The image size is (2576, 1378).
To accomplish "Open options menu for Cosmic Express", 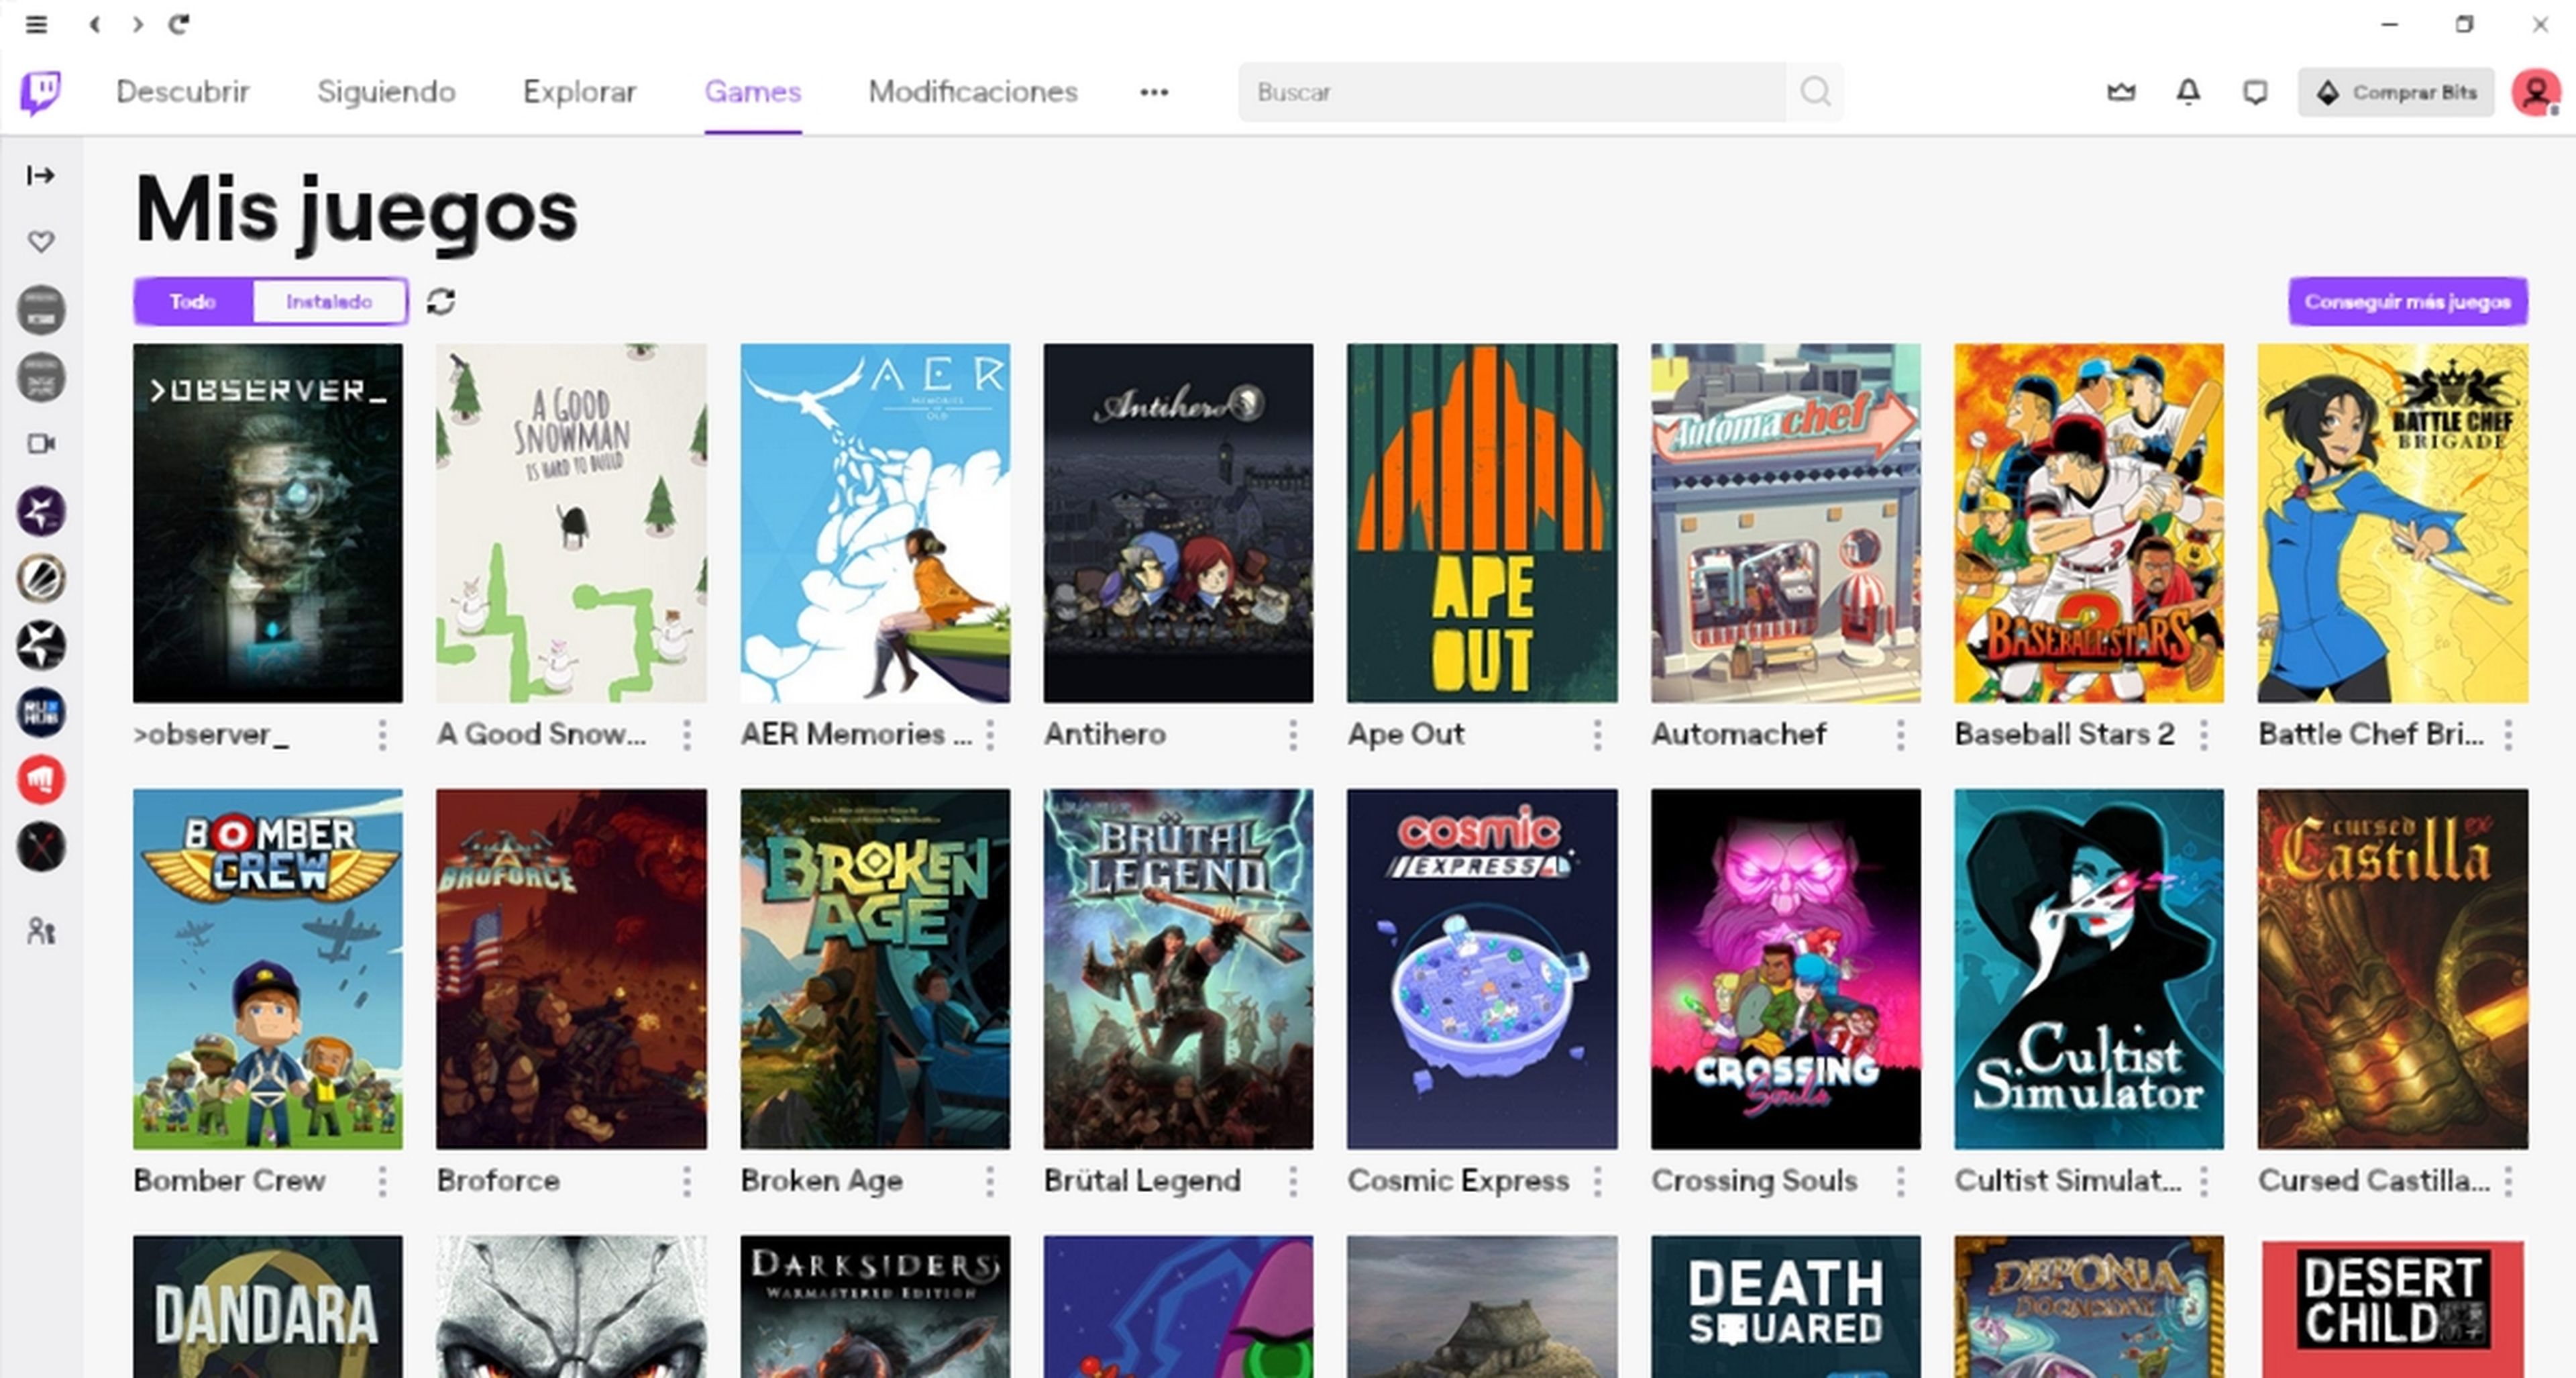I will point(1597,1182).
